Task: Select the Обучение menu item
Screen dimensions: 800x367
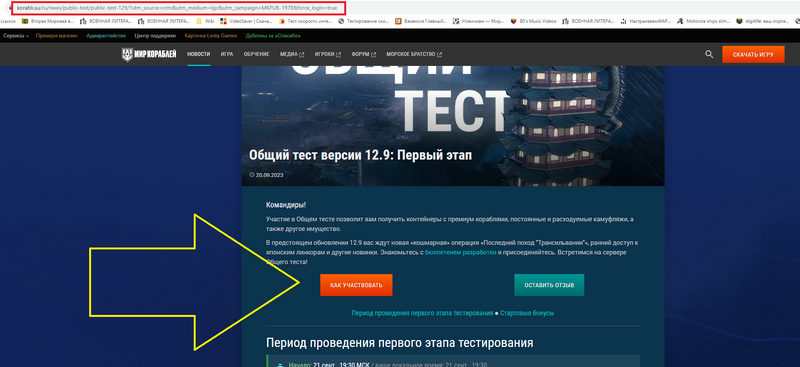Action: tap(256, 54)
